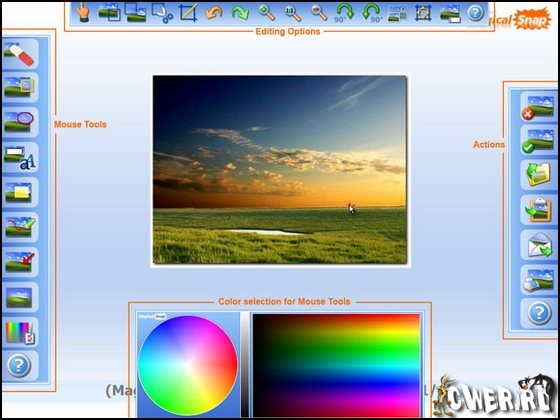Zoom out with the red magnifier
The image size is (560, 420).
pos(319,13)
